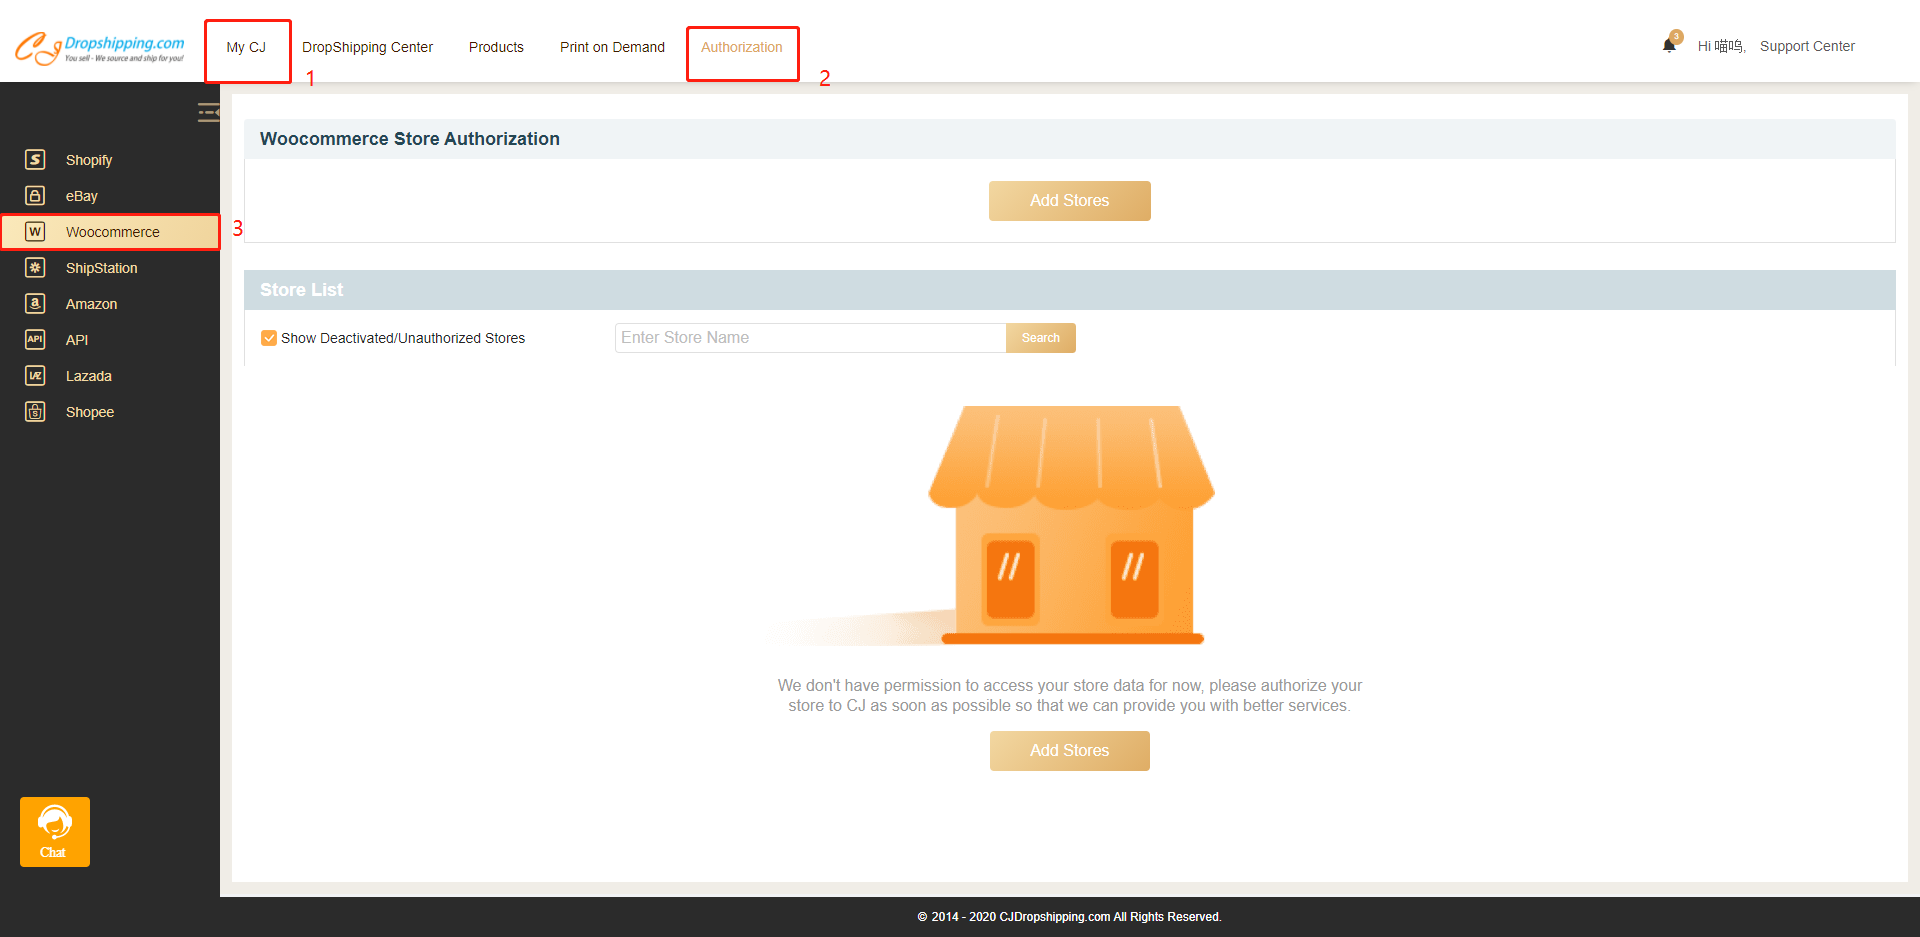The width and height of the screenshot is (1920, 937).
Task: Uncheck Show Deactivated/Unauthorized Stores
Action: [x=269, y=338]
